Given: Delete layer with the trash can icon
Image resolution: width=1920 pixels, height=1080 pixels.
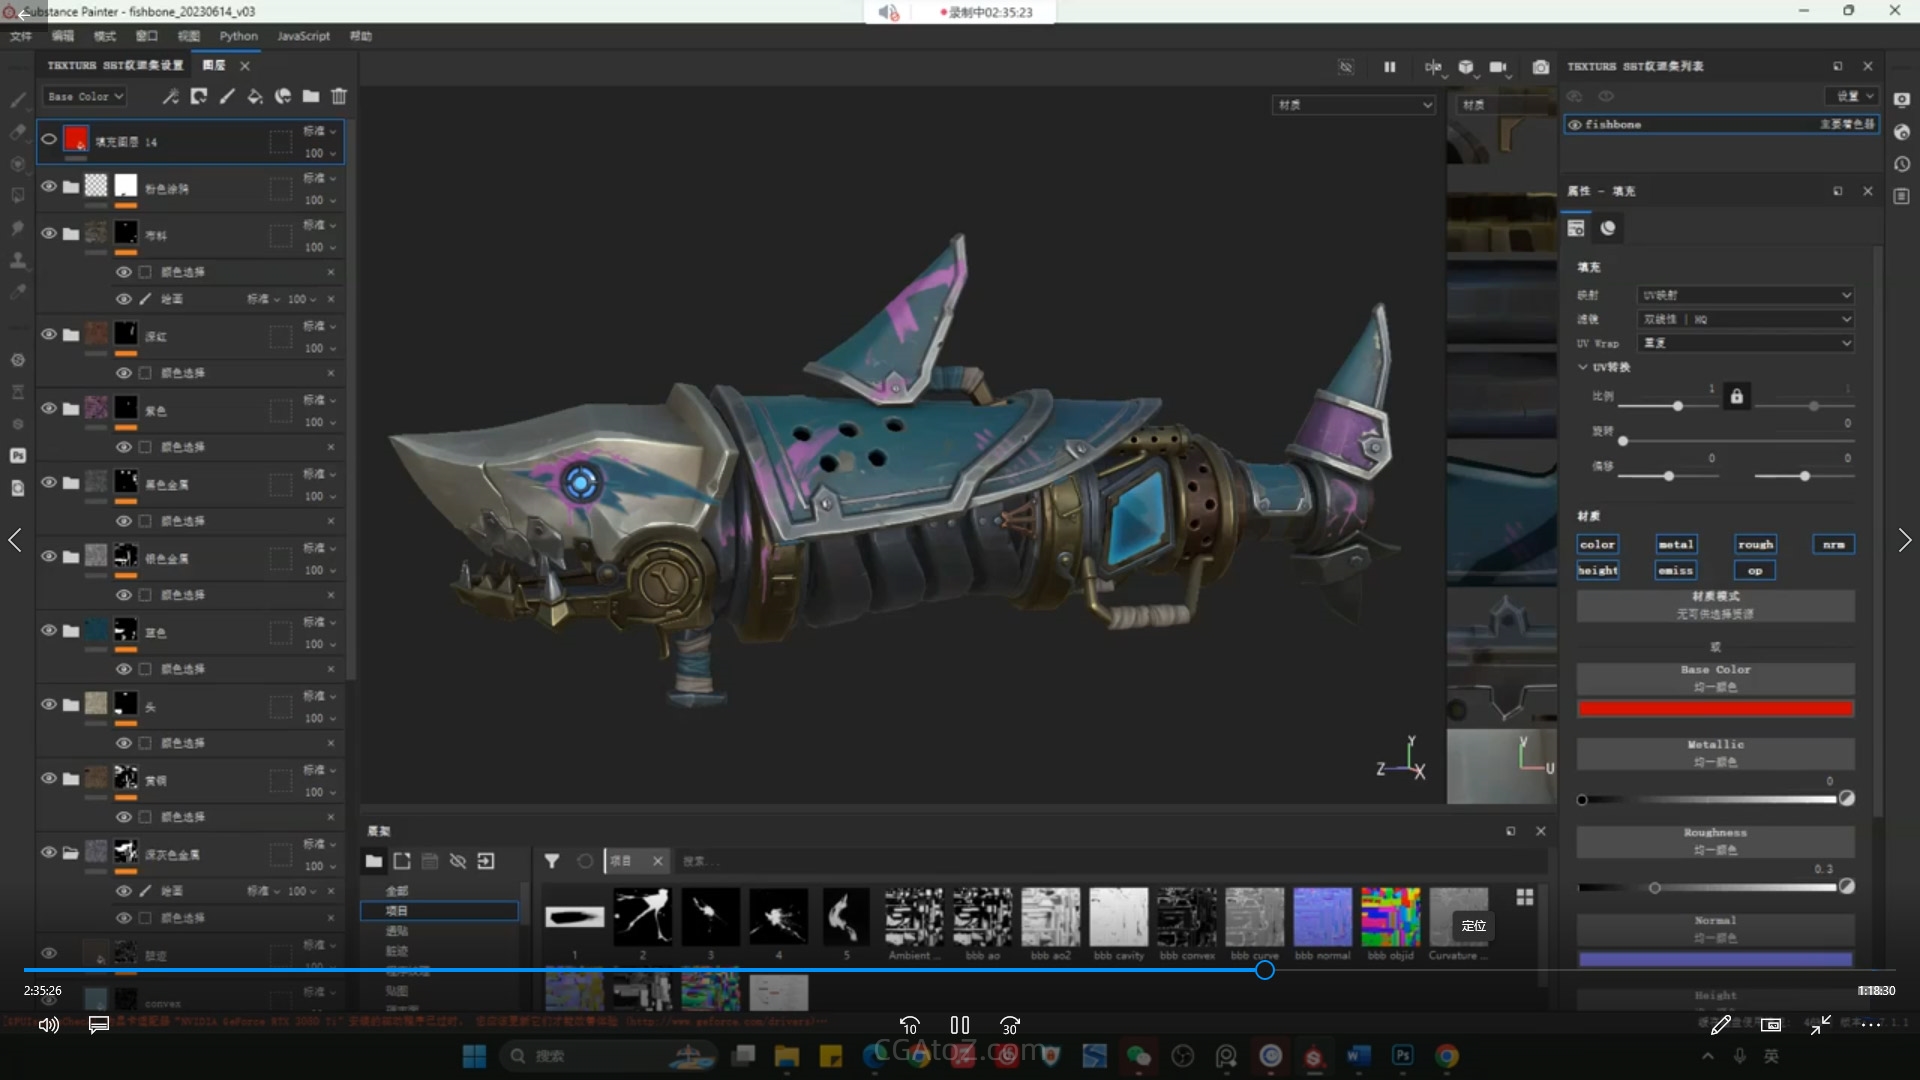Looking at the screenshot, I should [339, 96].
